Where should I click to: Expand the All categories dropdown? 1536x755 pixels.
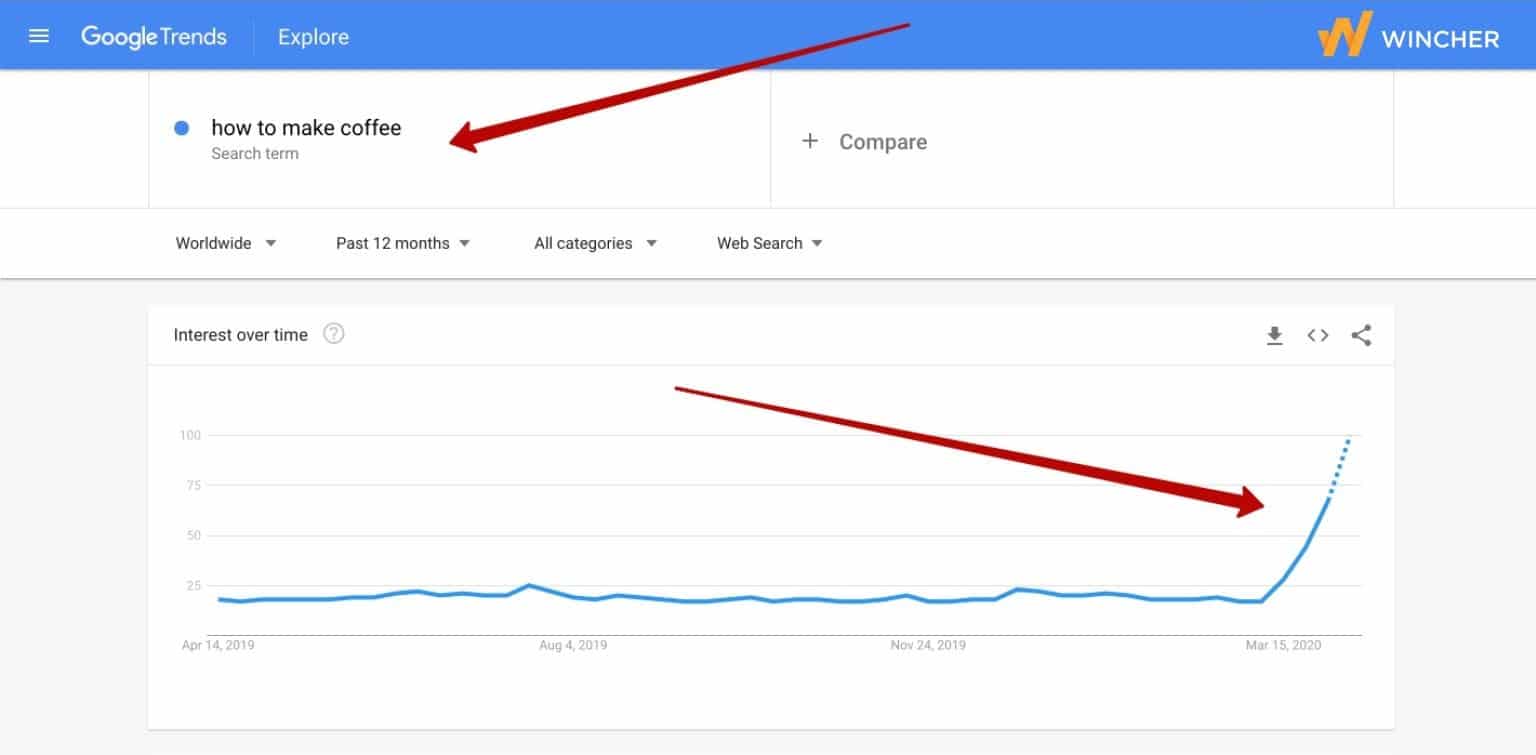[595, 243]
